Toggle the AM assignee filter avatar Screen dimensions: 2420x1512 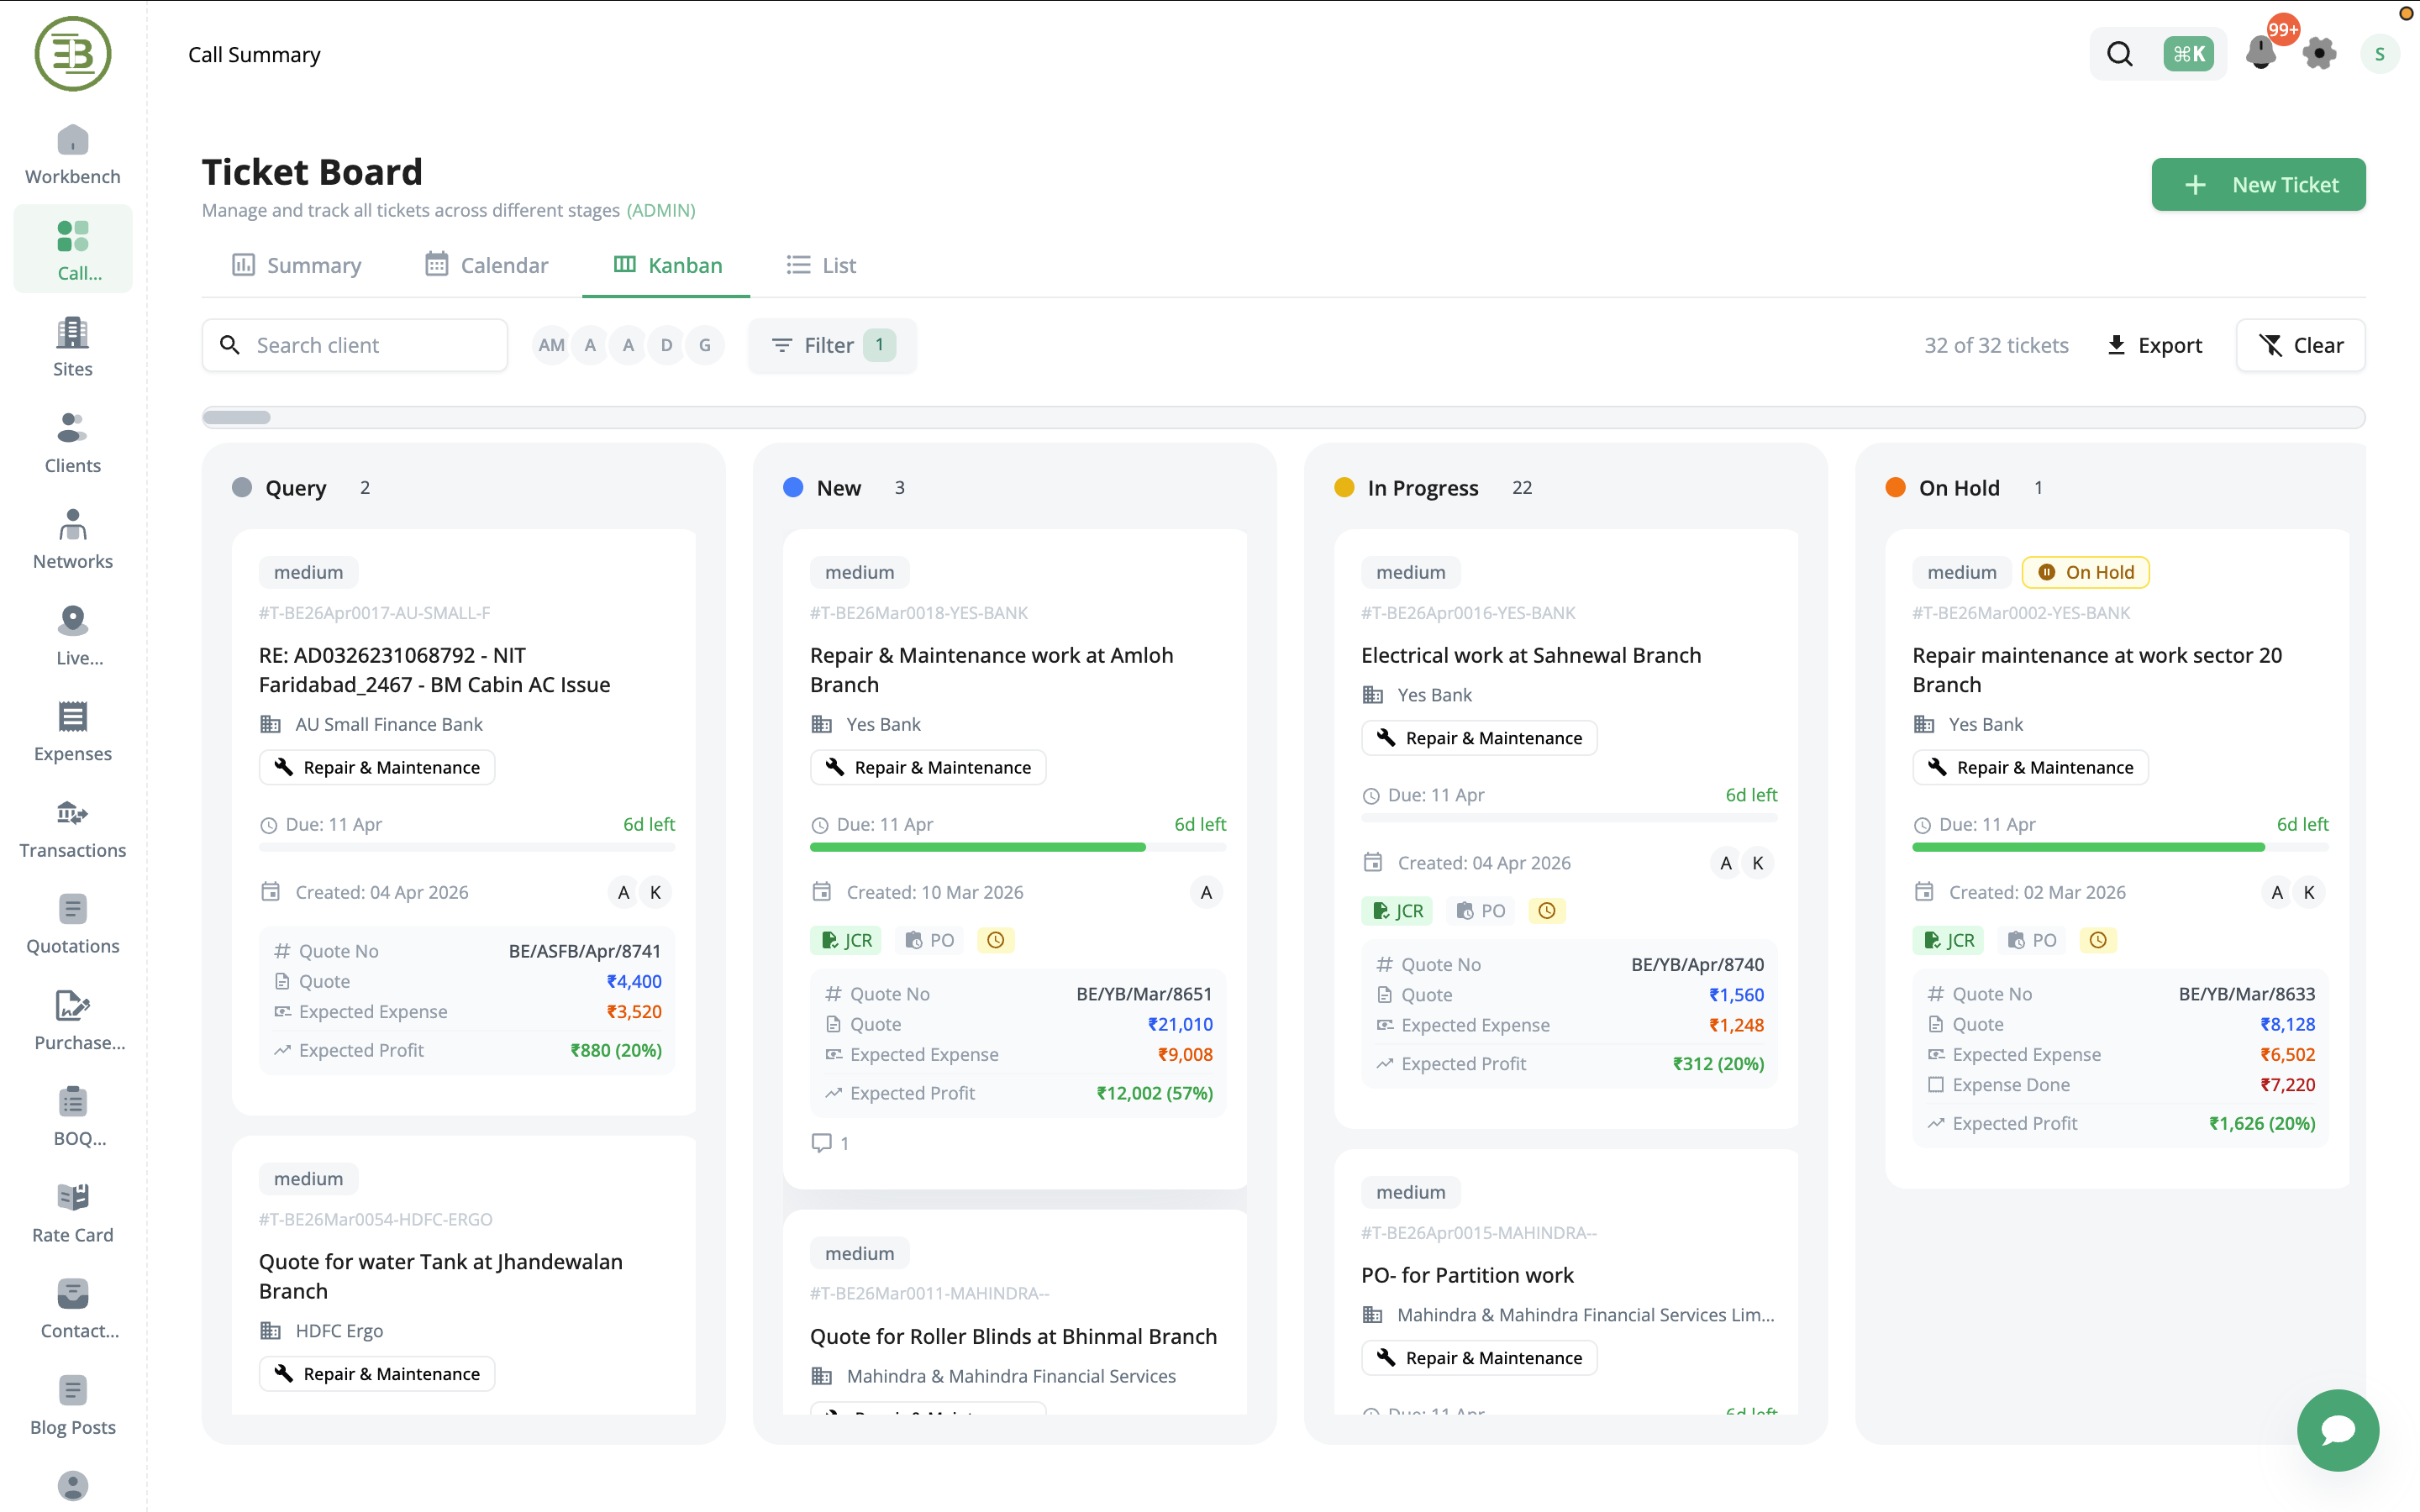[x=551, y=345]
